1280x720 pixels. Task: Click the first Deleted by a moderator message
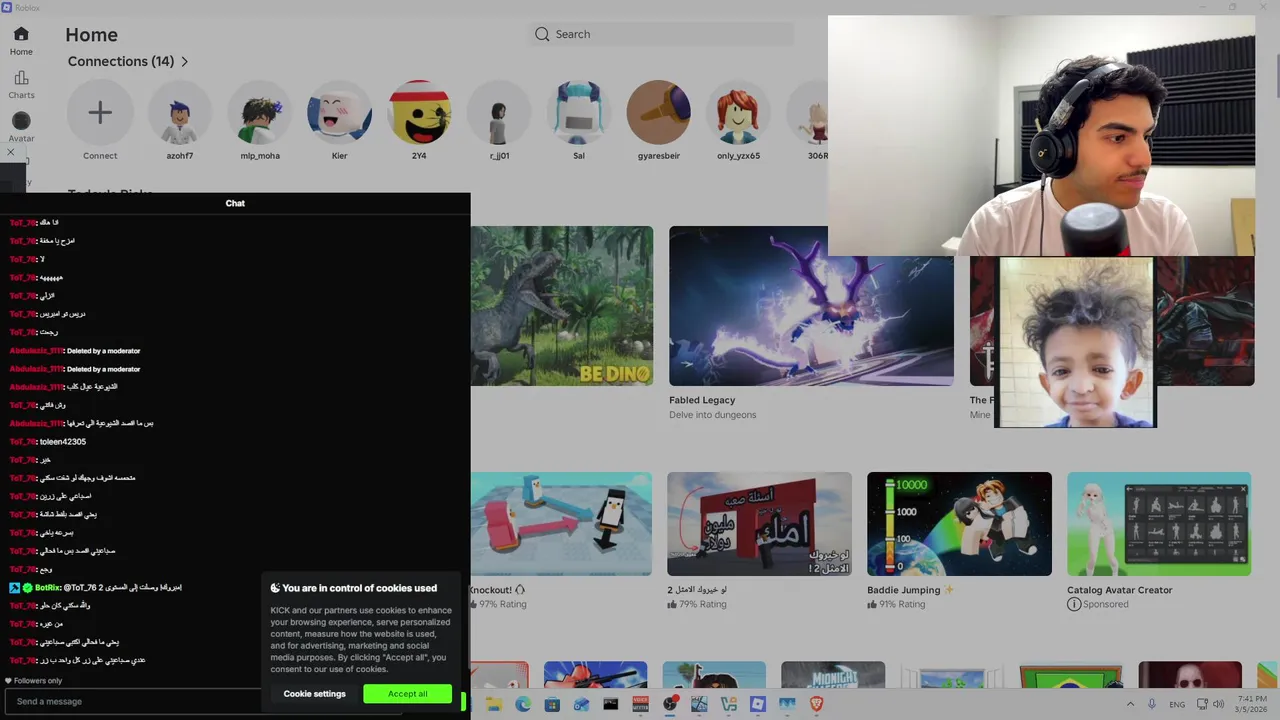click(75, 351)
